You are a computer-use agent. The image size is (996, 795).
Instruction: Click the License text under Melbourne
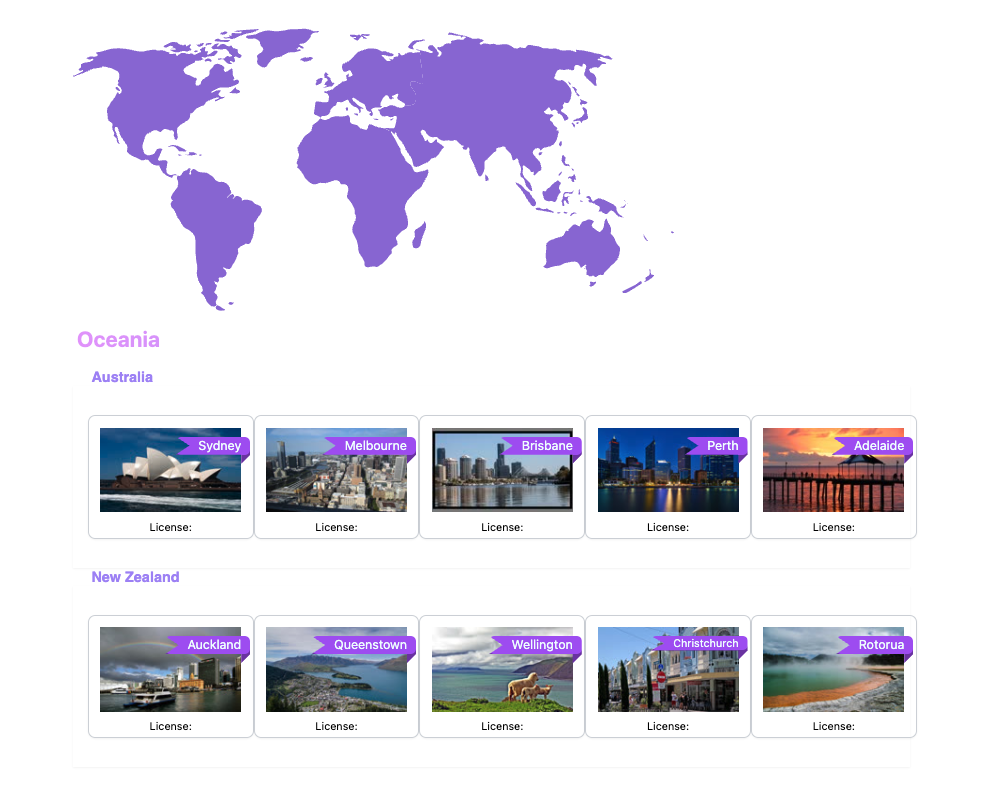[x=336, y=527]
